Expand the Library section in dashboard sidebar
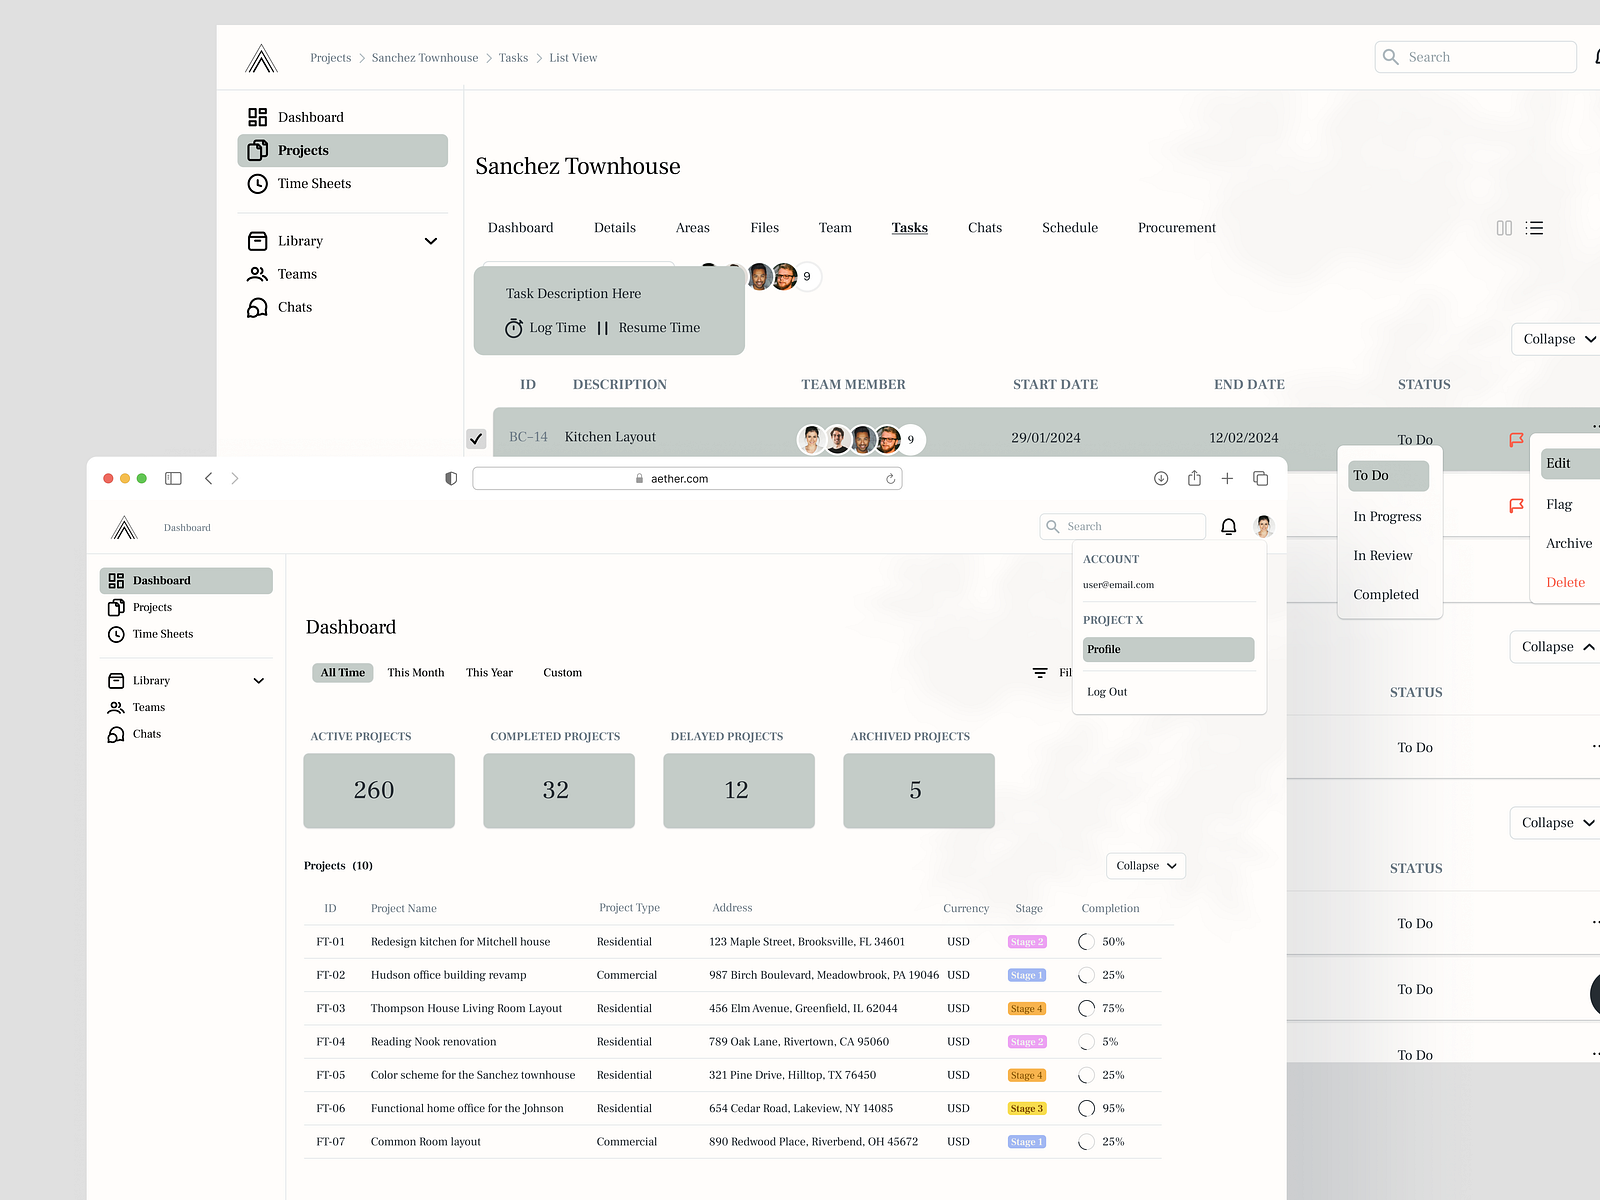The image size is (1600, 1200). [258, 681]
